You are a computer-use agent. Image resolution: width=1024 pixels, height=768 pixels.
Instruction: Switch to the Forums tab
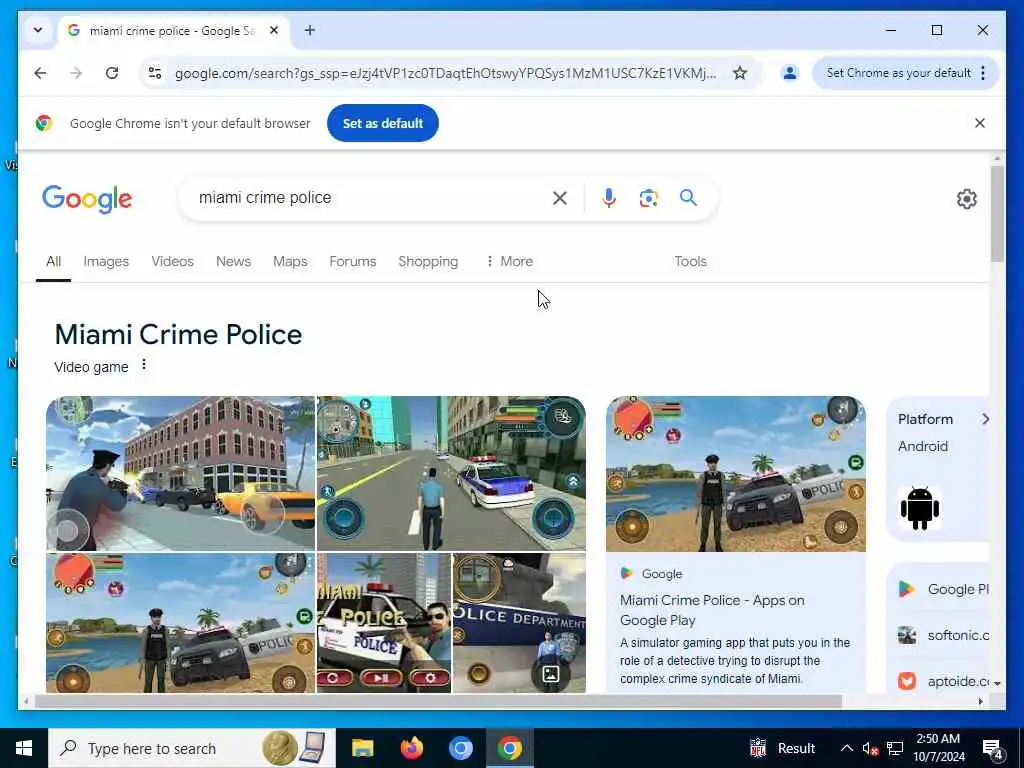(353, 261)
